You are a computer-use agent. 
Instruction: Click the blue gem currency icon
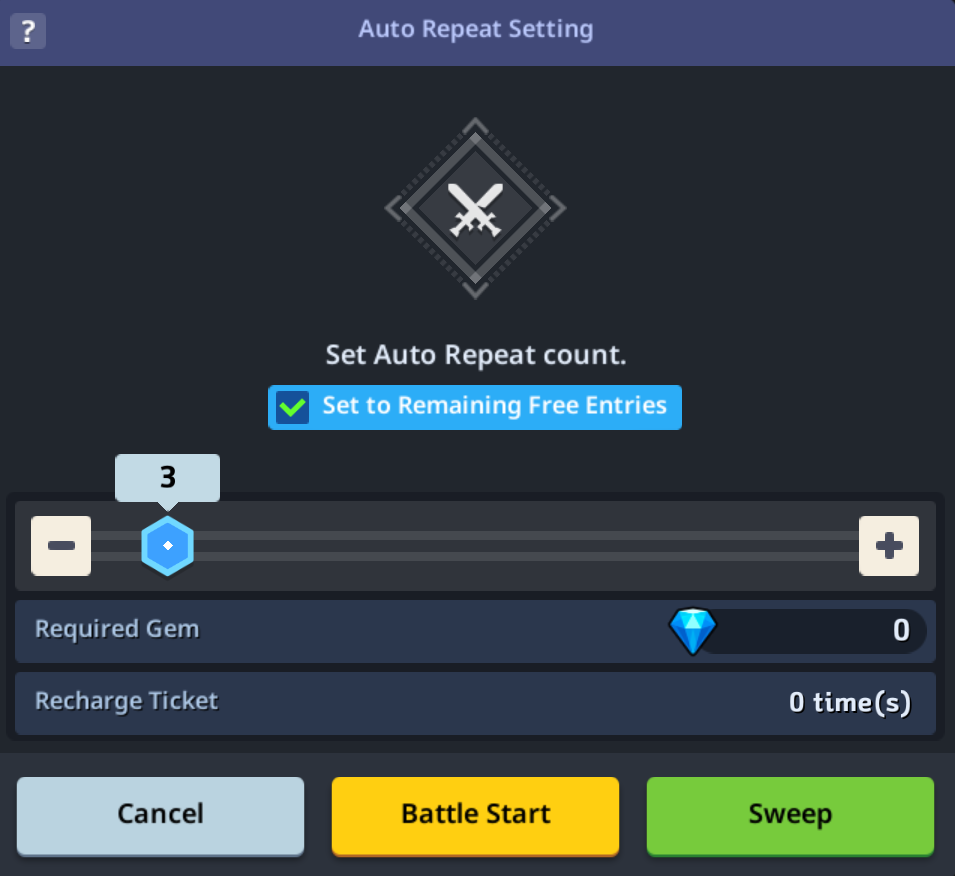click(692, 631)
